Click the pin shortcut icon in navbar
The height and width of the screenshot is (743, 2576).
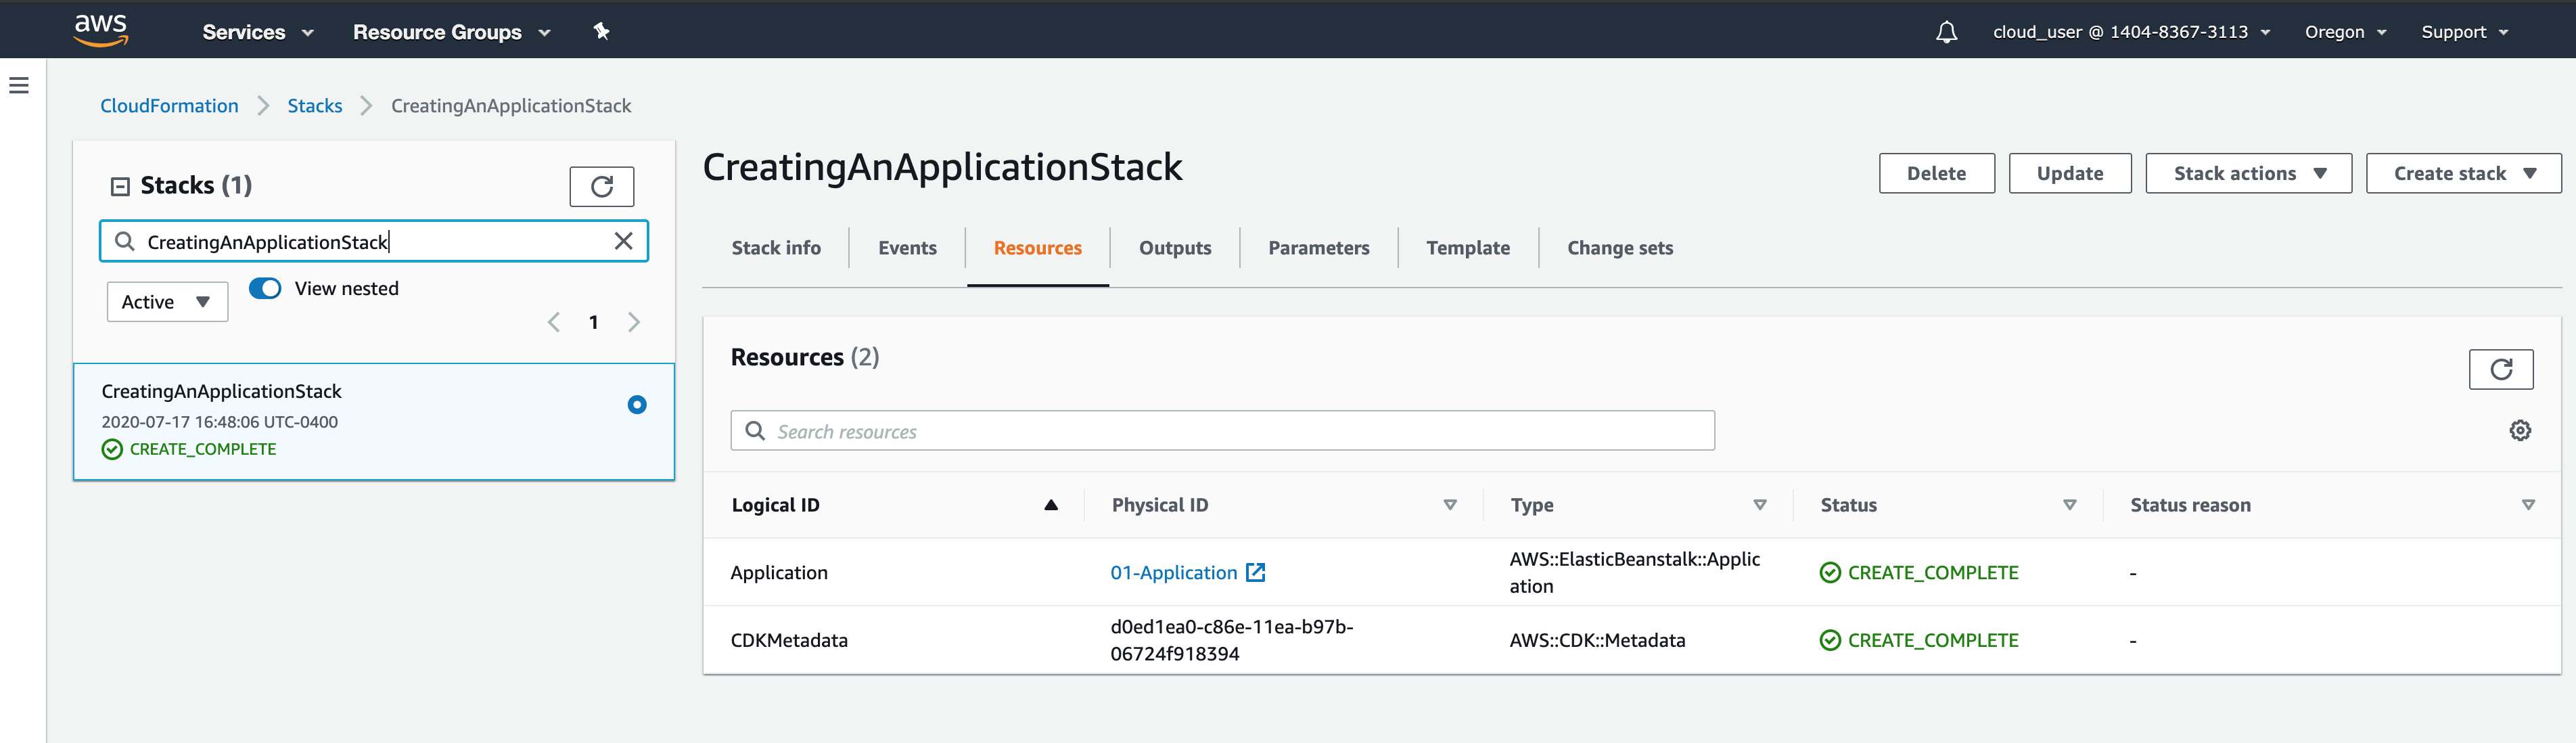tap(601, 31)
